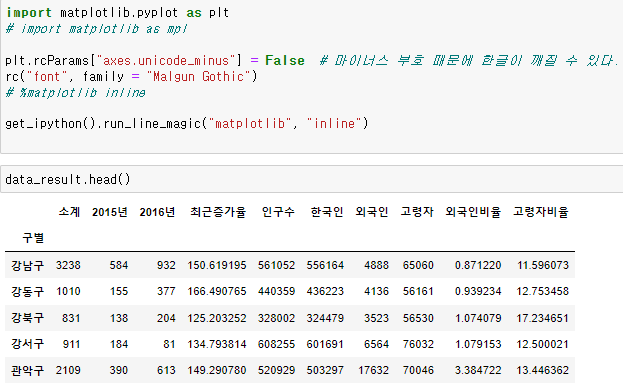Click the 외국인비율 column header
This screenshot has width=623, height=392.
tap(473, 212)
